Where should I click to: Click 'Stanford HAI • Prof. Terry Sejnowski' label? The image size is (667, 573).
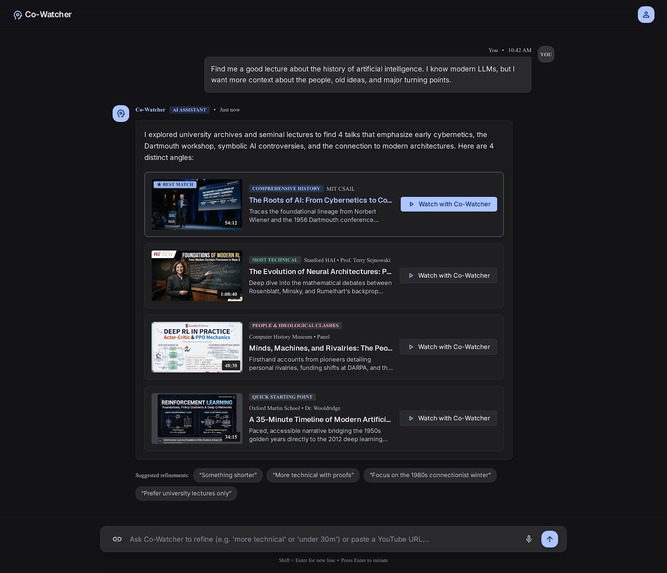coord(347,260)
